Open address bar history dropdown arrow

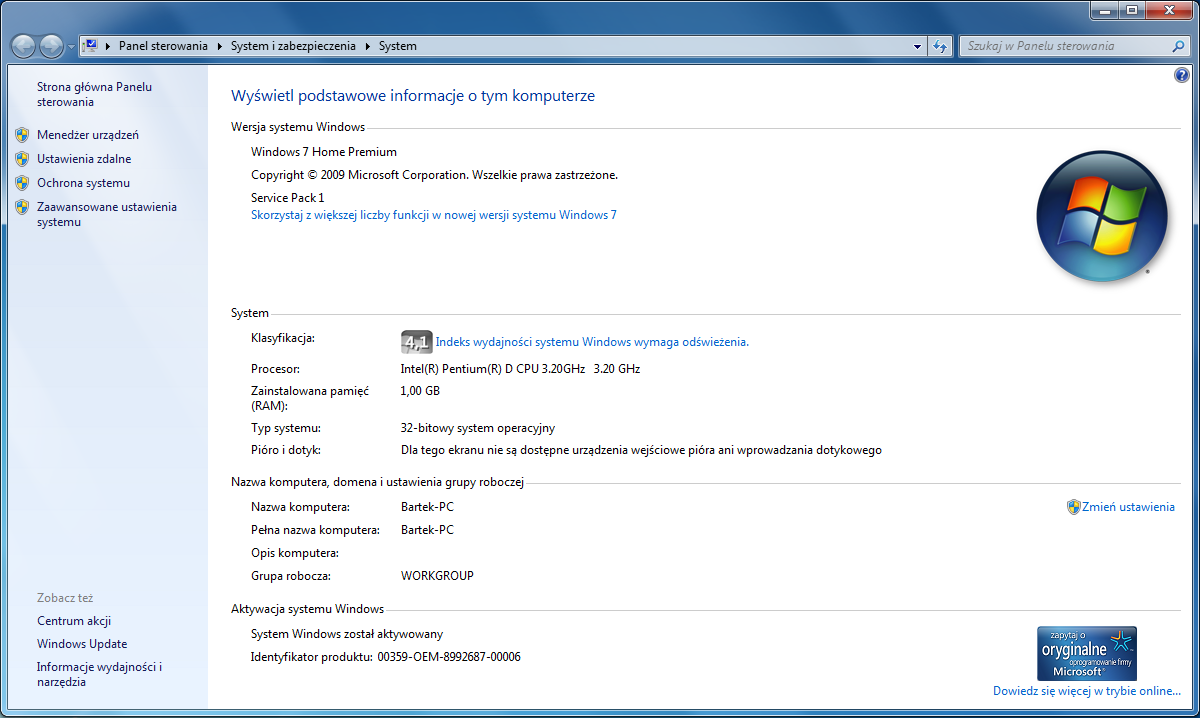918,46
